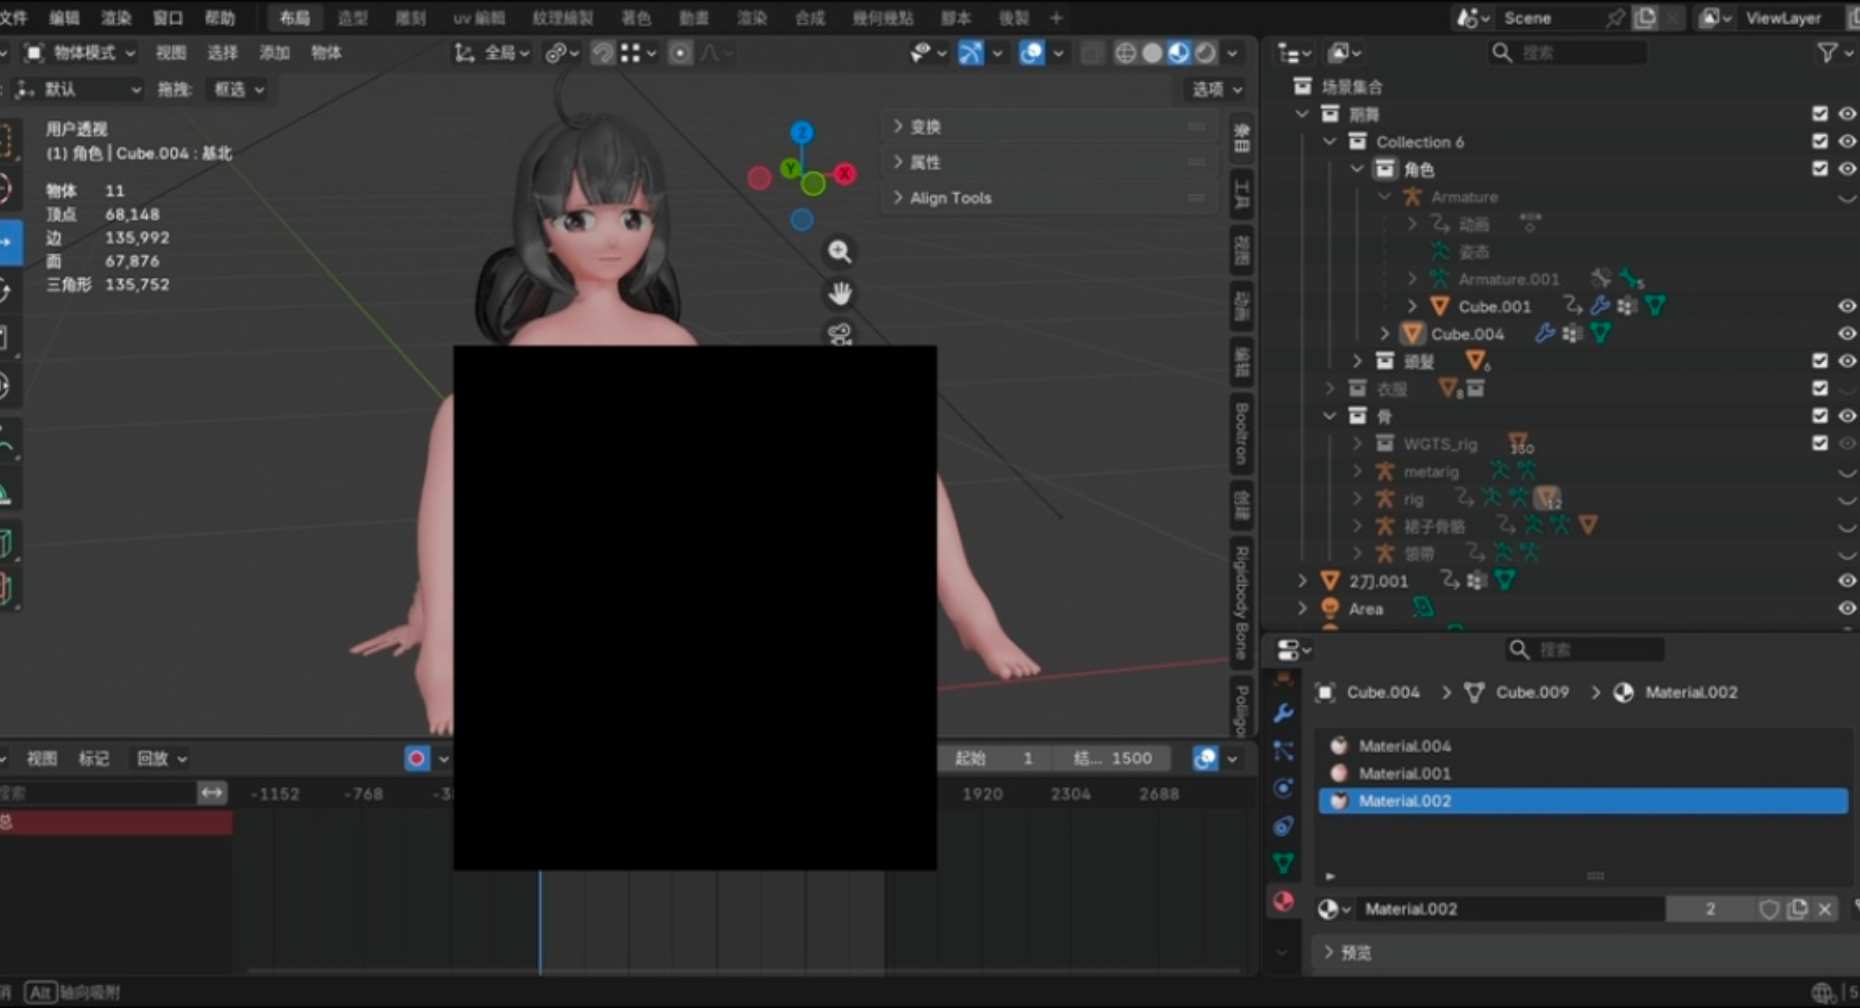Toggle the timeline auto-keying record button

pyautogui.click(x=417, y=759)
